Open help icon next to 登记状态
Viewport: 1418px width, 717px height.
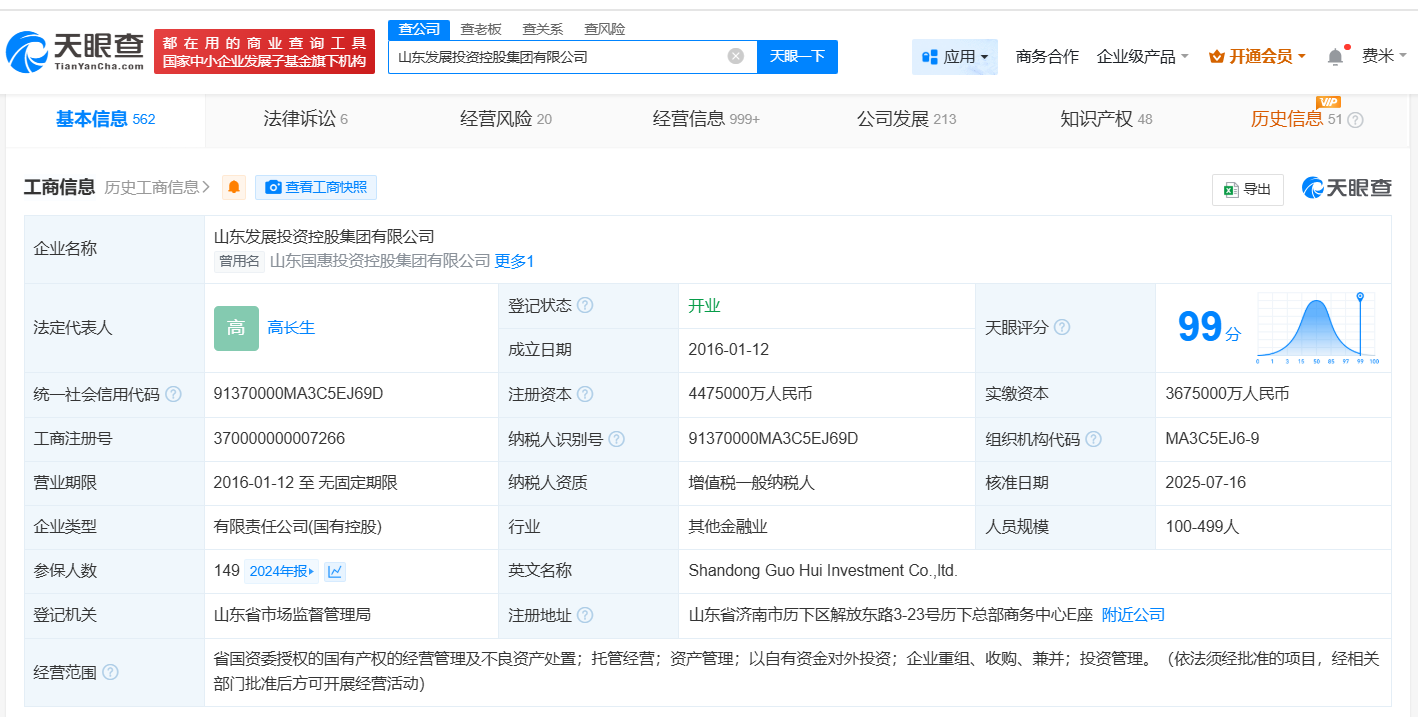pos(585,306)
